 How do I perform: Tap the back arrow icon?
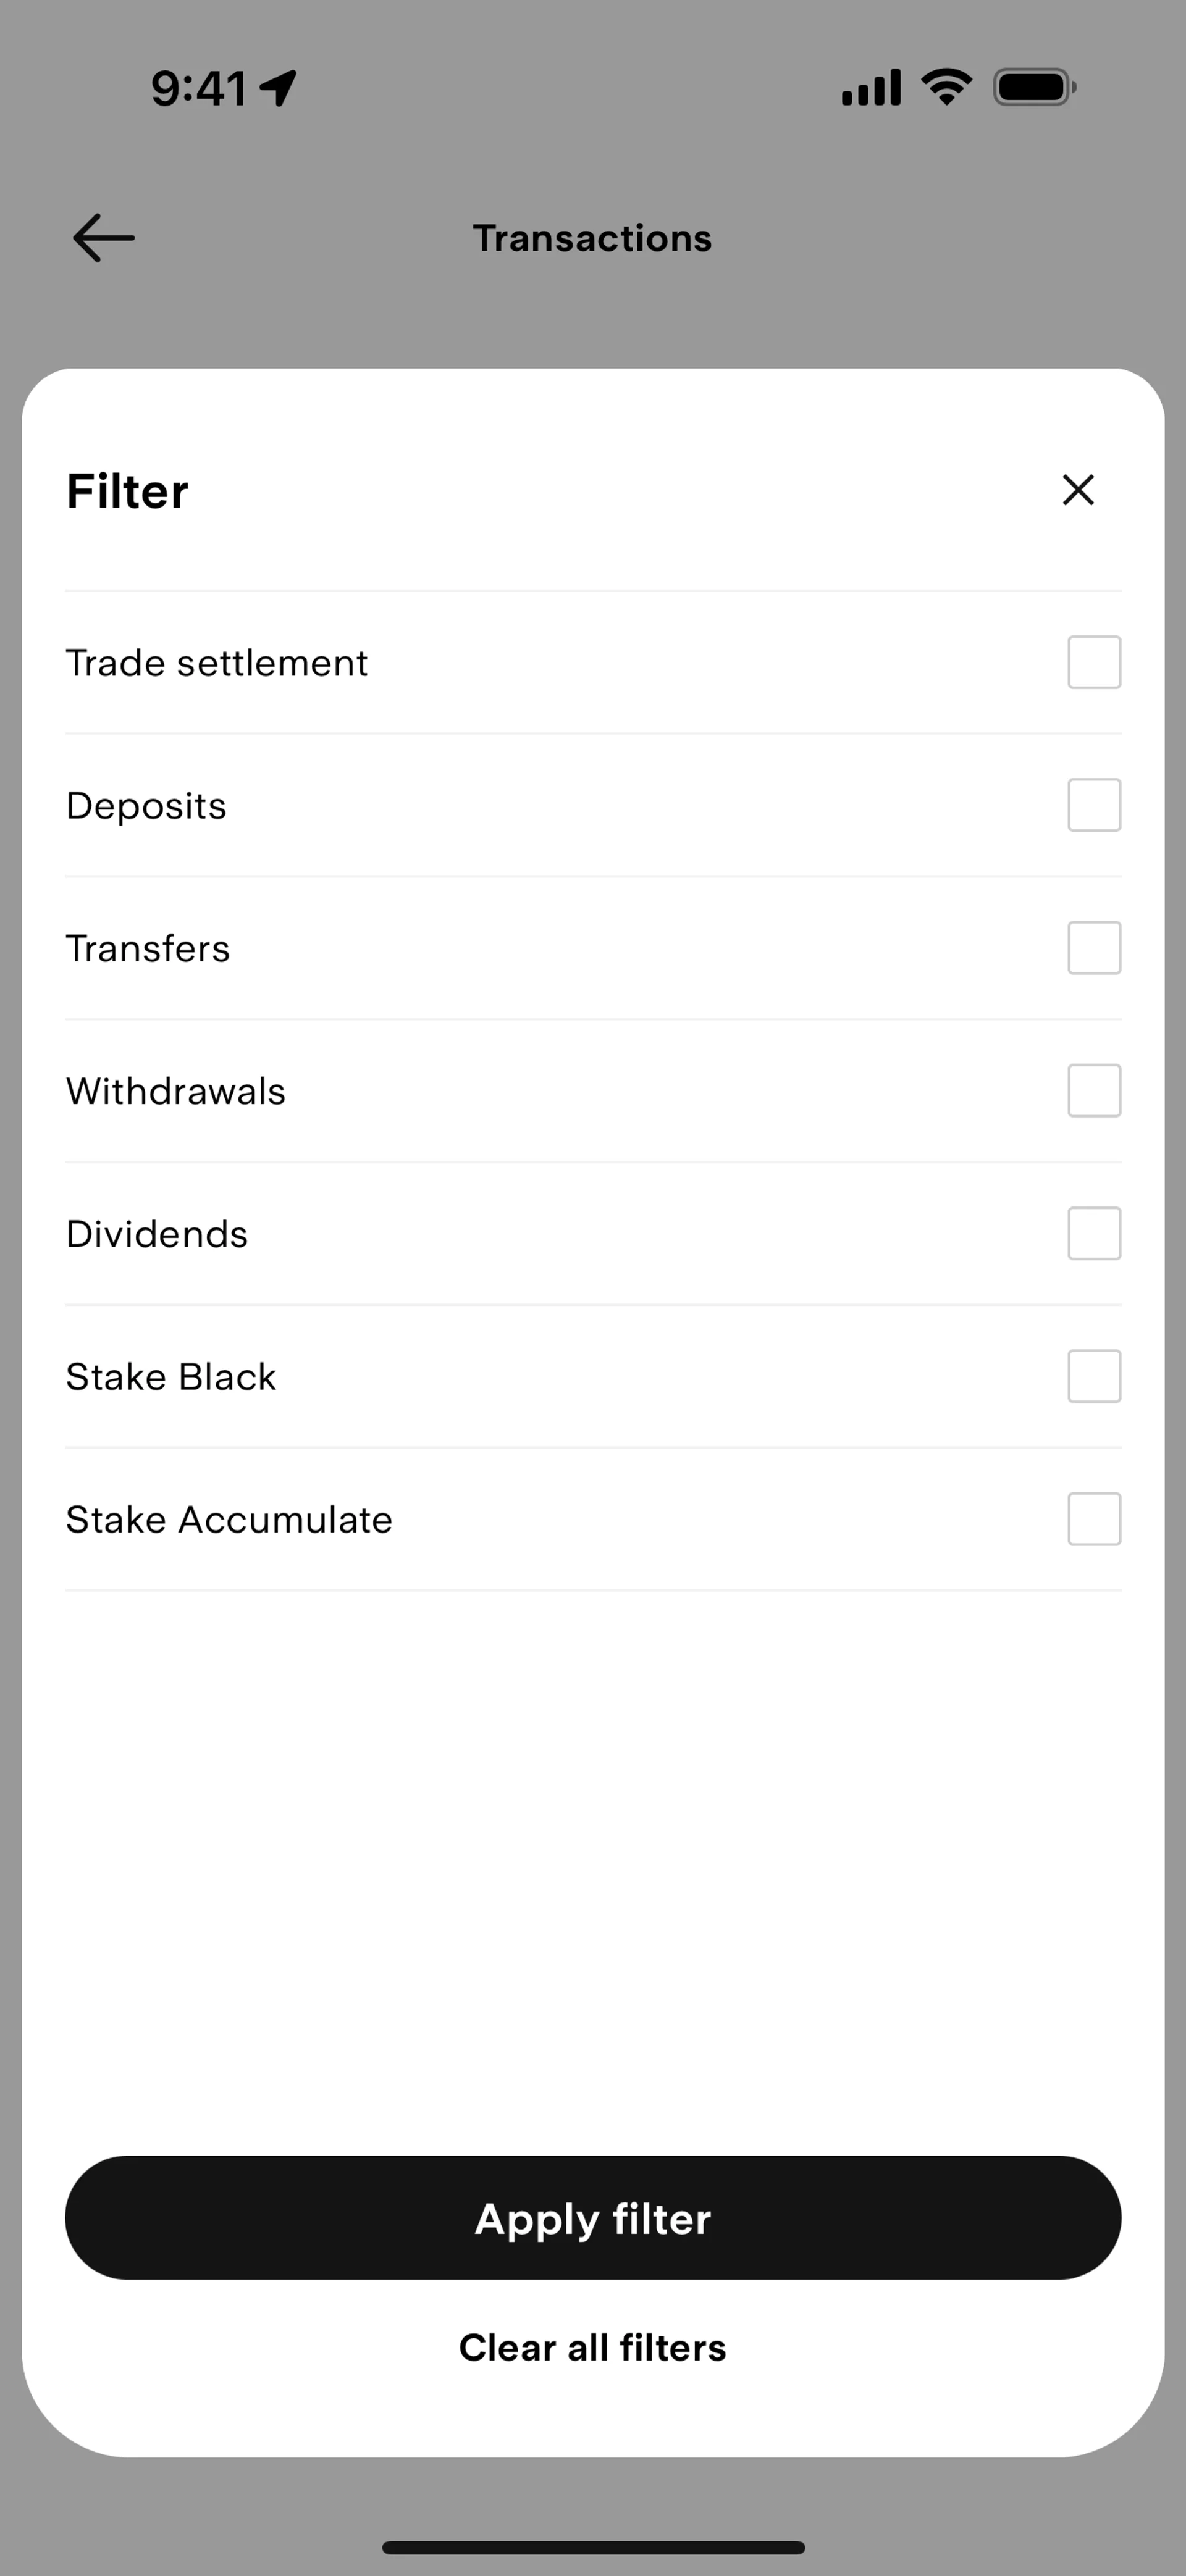pyautogui.click(x=104, y=238)
